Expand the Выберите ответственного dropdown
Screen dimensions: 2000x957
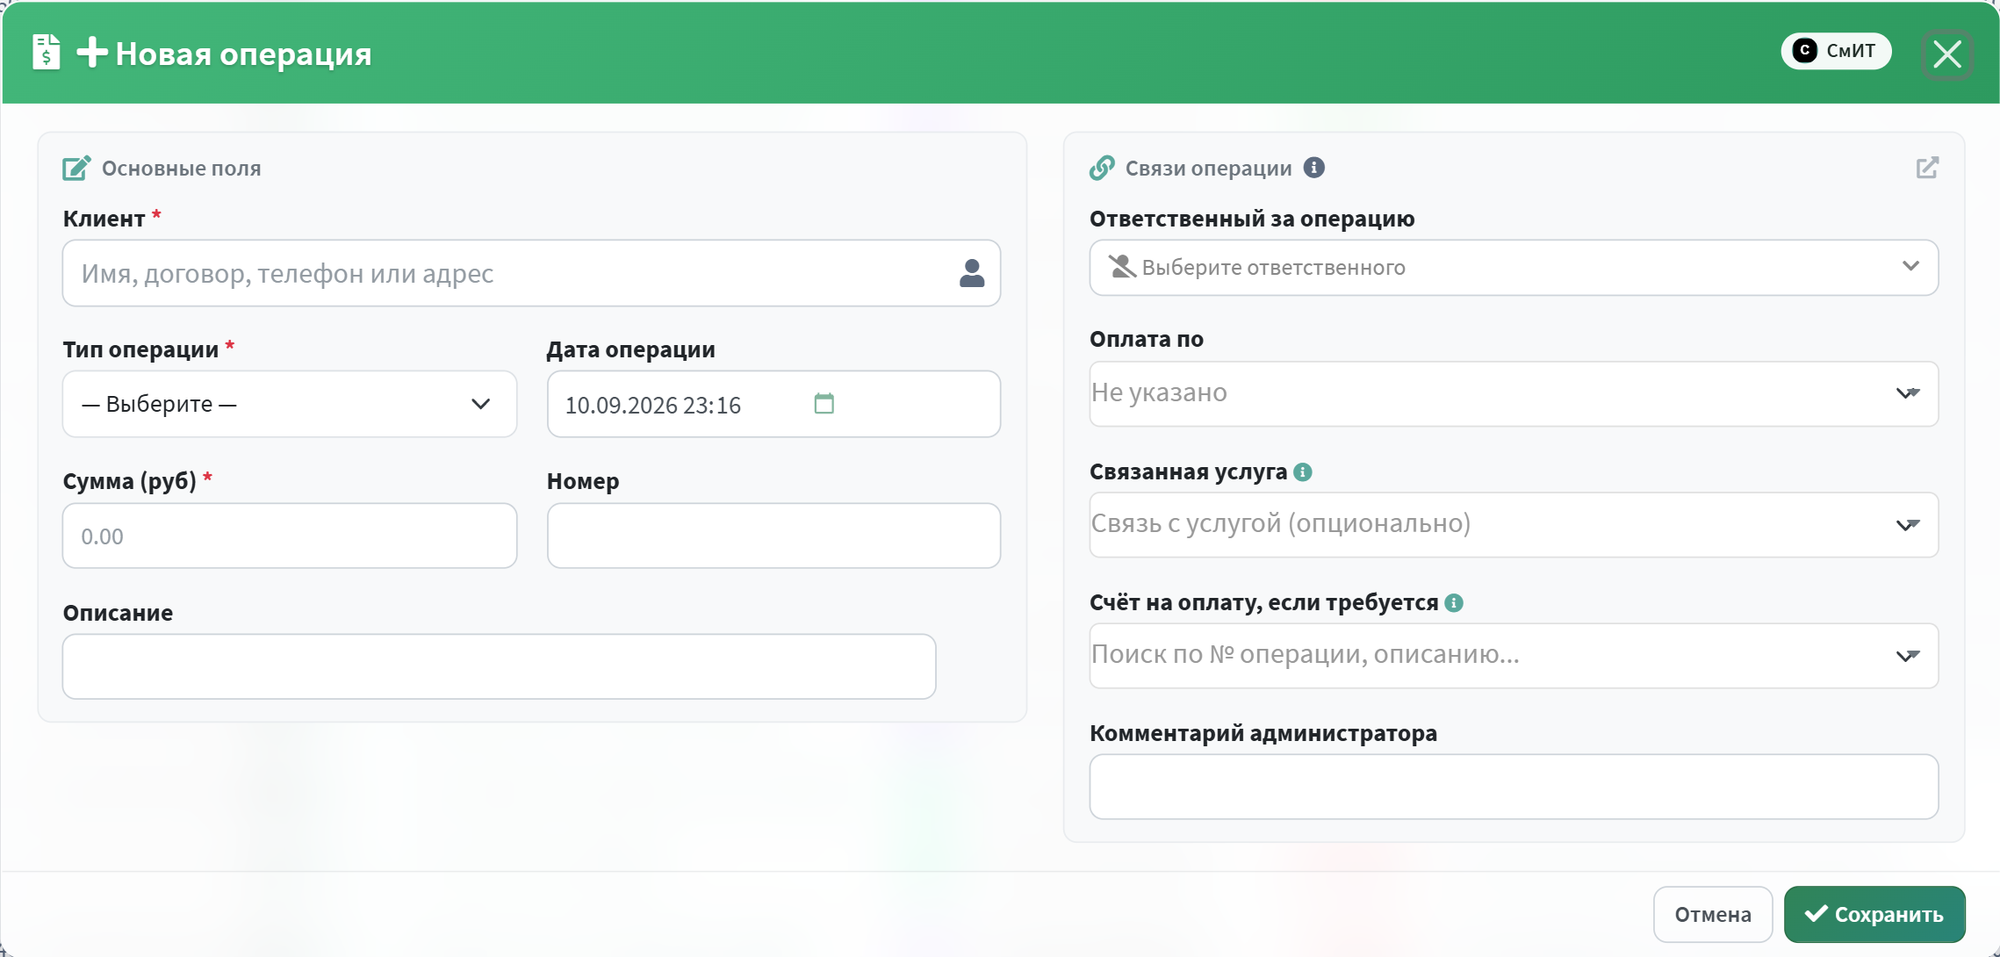point(1513,267)
